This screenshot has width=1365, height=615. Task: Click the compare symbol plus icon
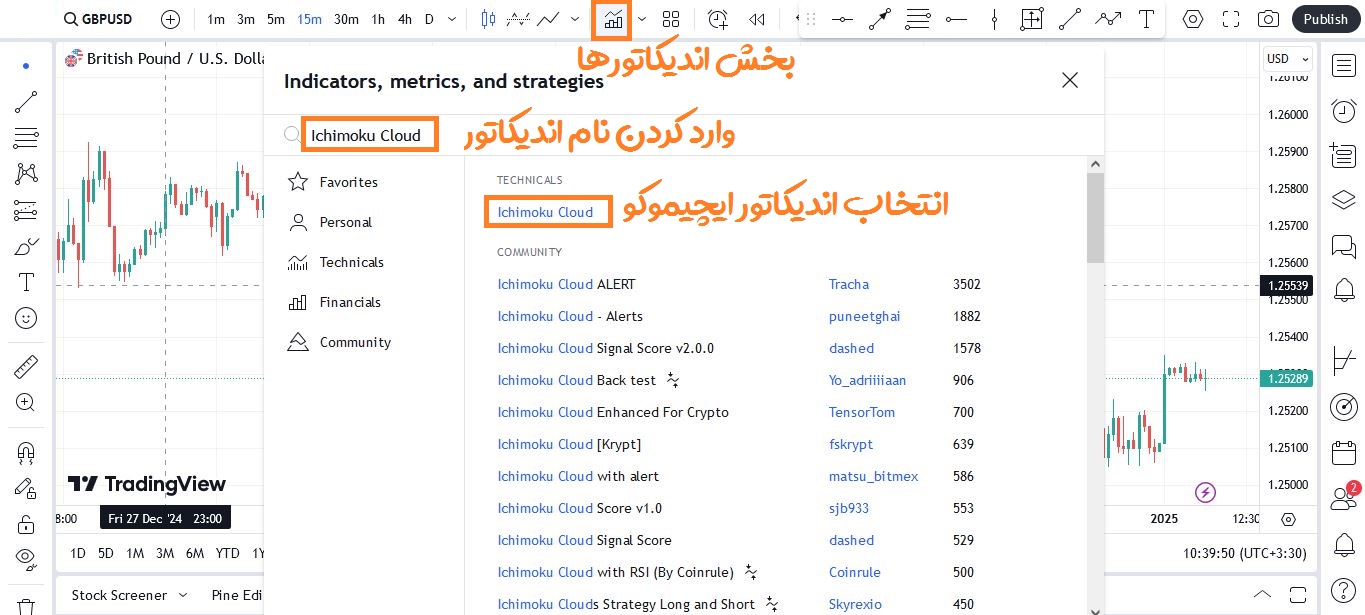pyautogui.click(x=171, y=19)
